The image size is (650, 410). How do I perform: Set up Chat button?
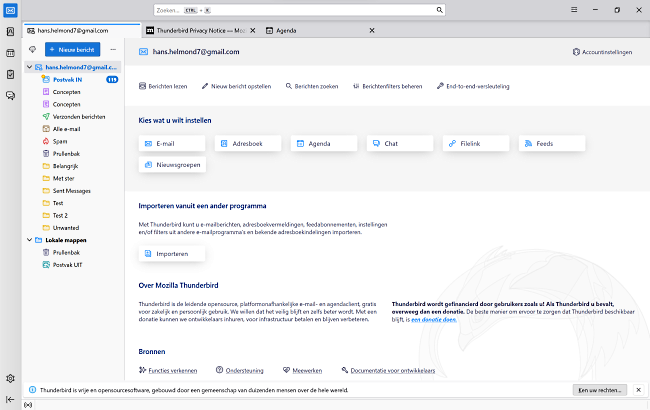coord(400,143)
